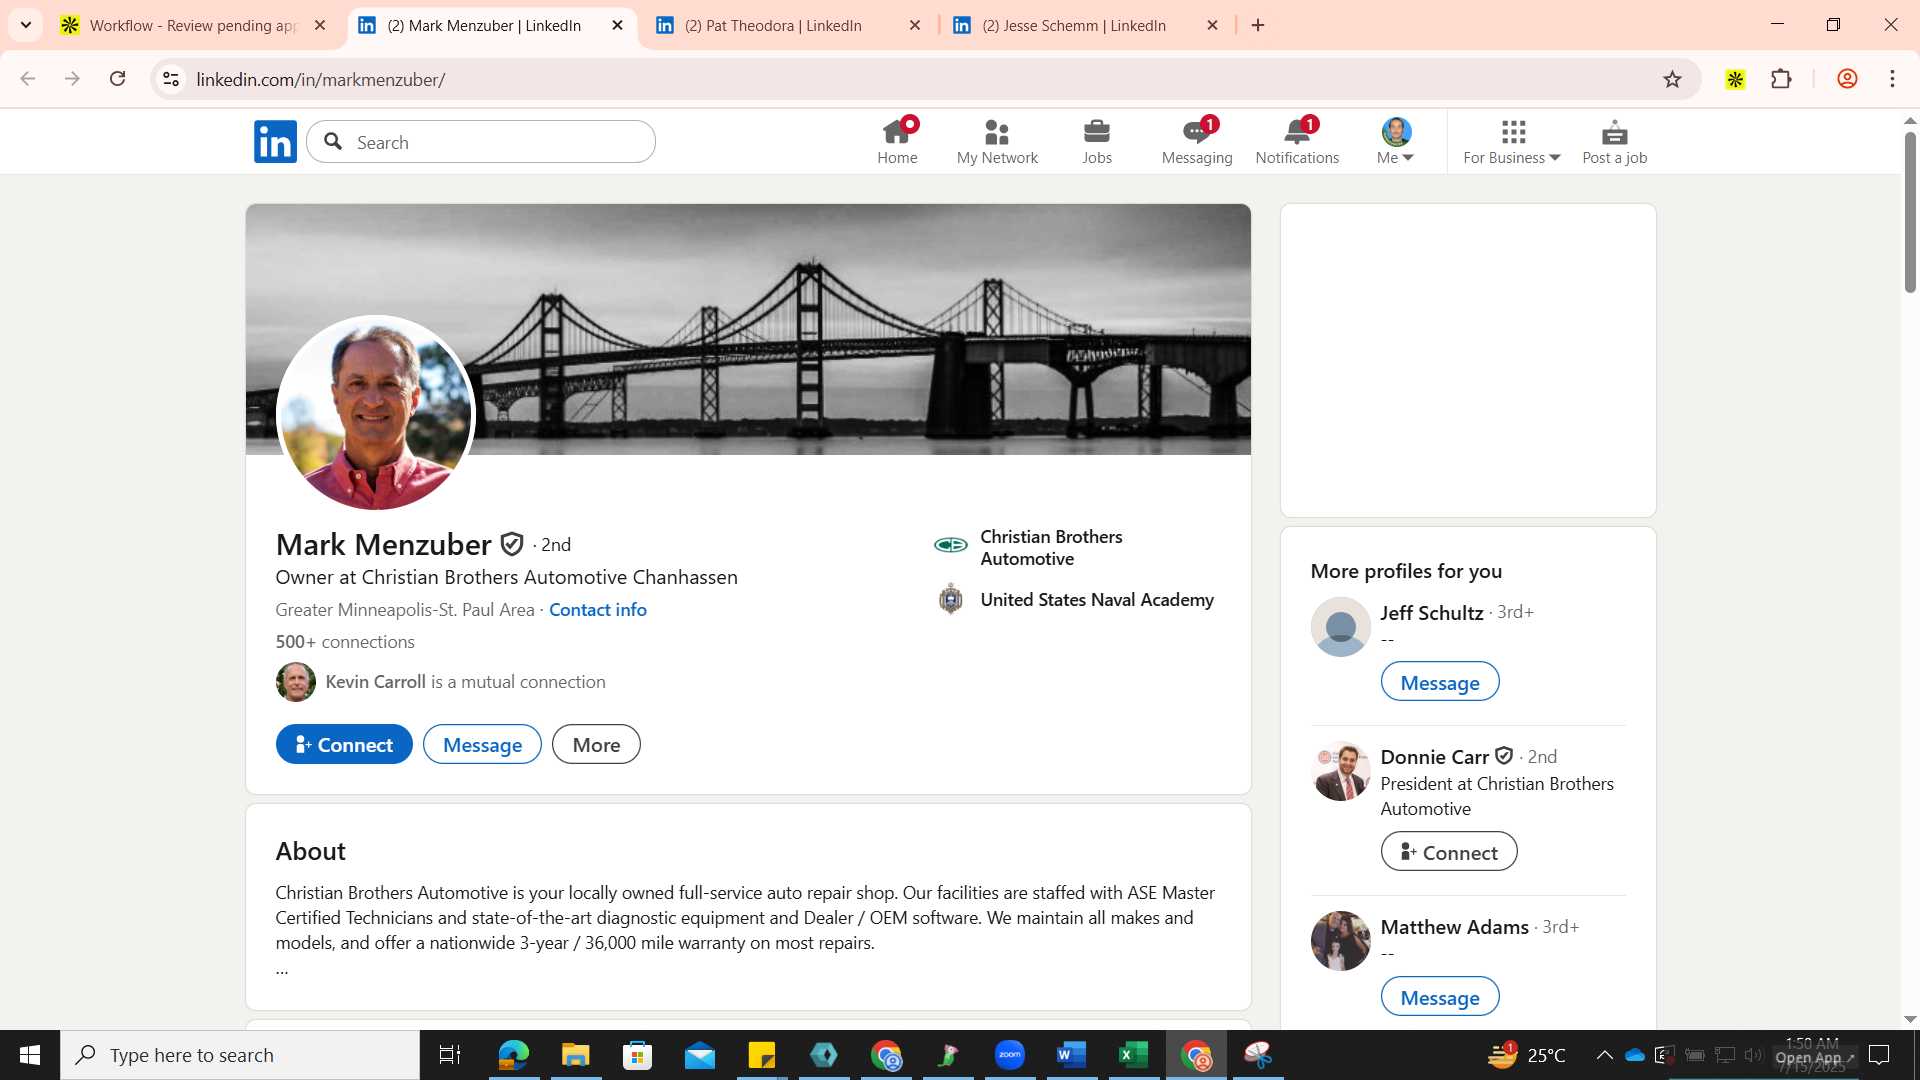Close the Jesse Schemm tab
The image size is (1920, 1080).
pos(1212,25)
